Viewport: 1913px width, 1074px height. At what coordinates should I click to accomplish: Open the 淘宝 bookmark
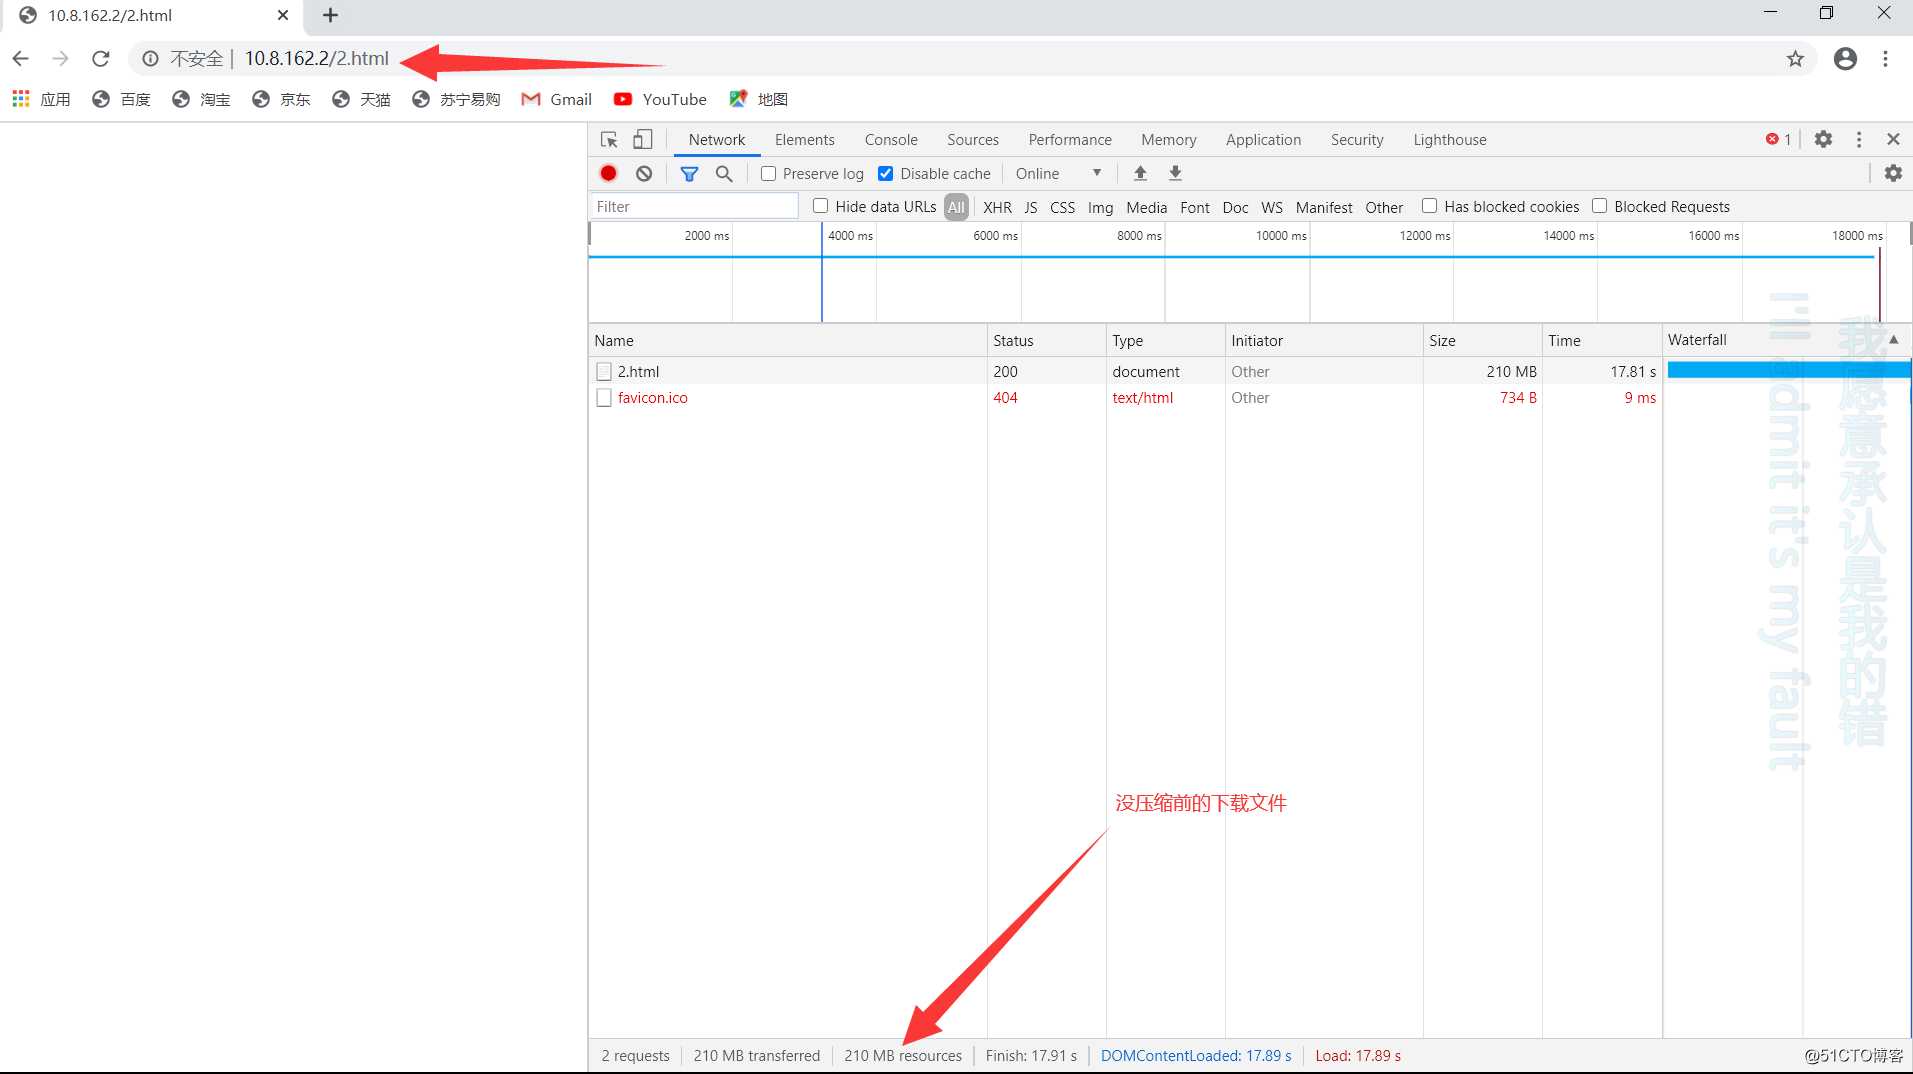tap(201, 99)
